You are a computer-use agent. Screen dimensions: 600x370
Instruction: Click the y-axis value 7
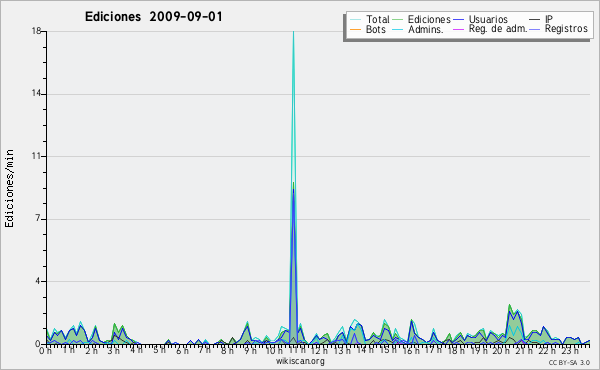tap(38, 218)
